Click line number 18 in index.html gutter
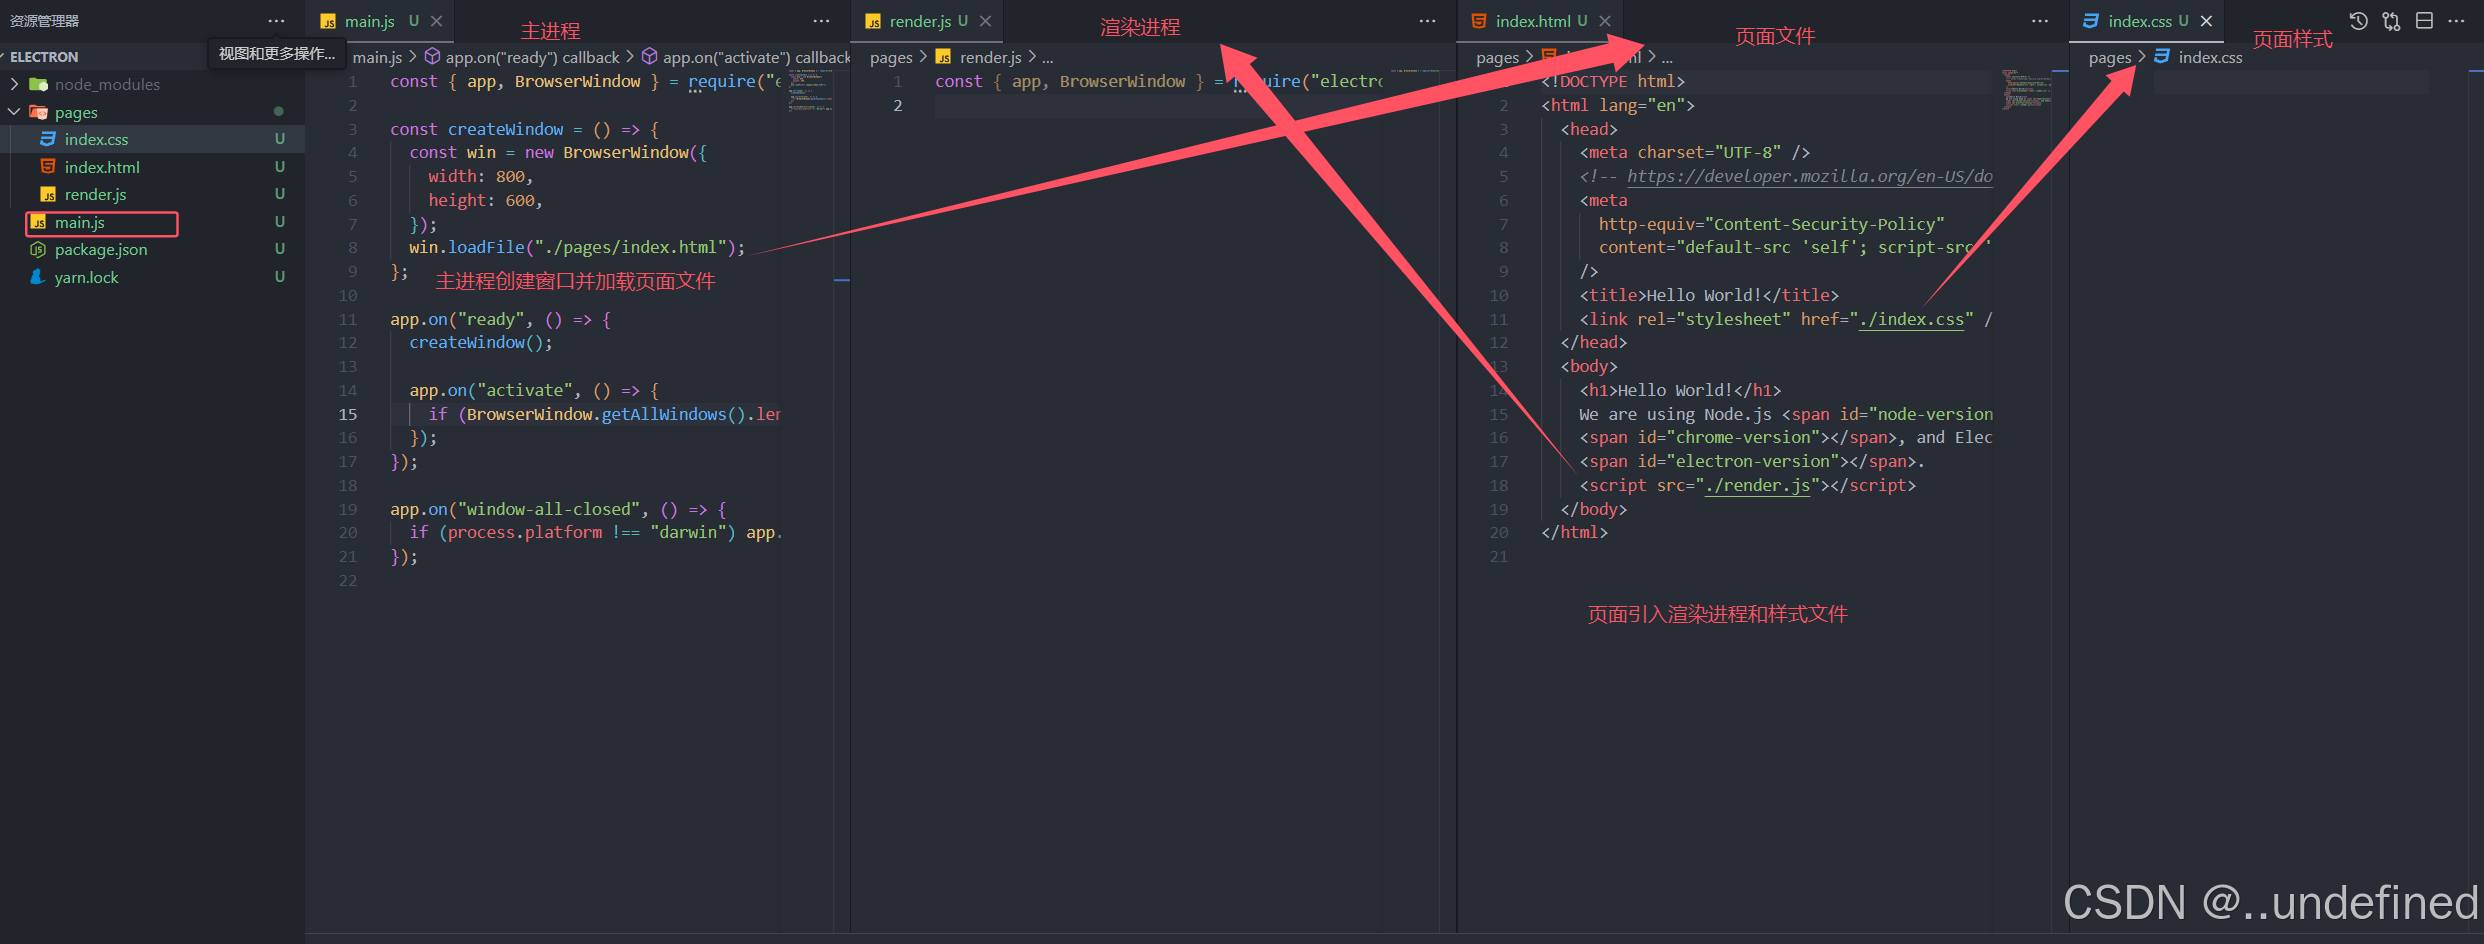The height and width of the screenshot is (944, 2484). point(1498,485)
